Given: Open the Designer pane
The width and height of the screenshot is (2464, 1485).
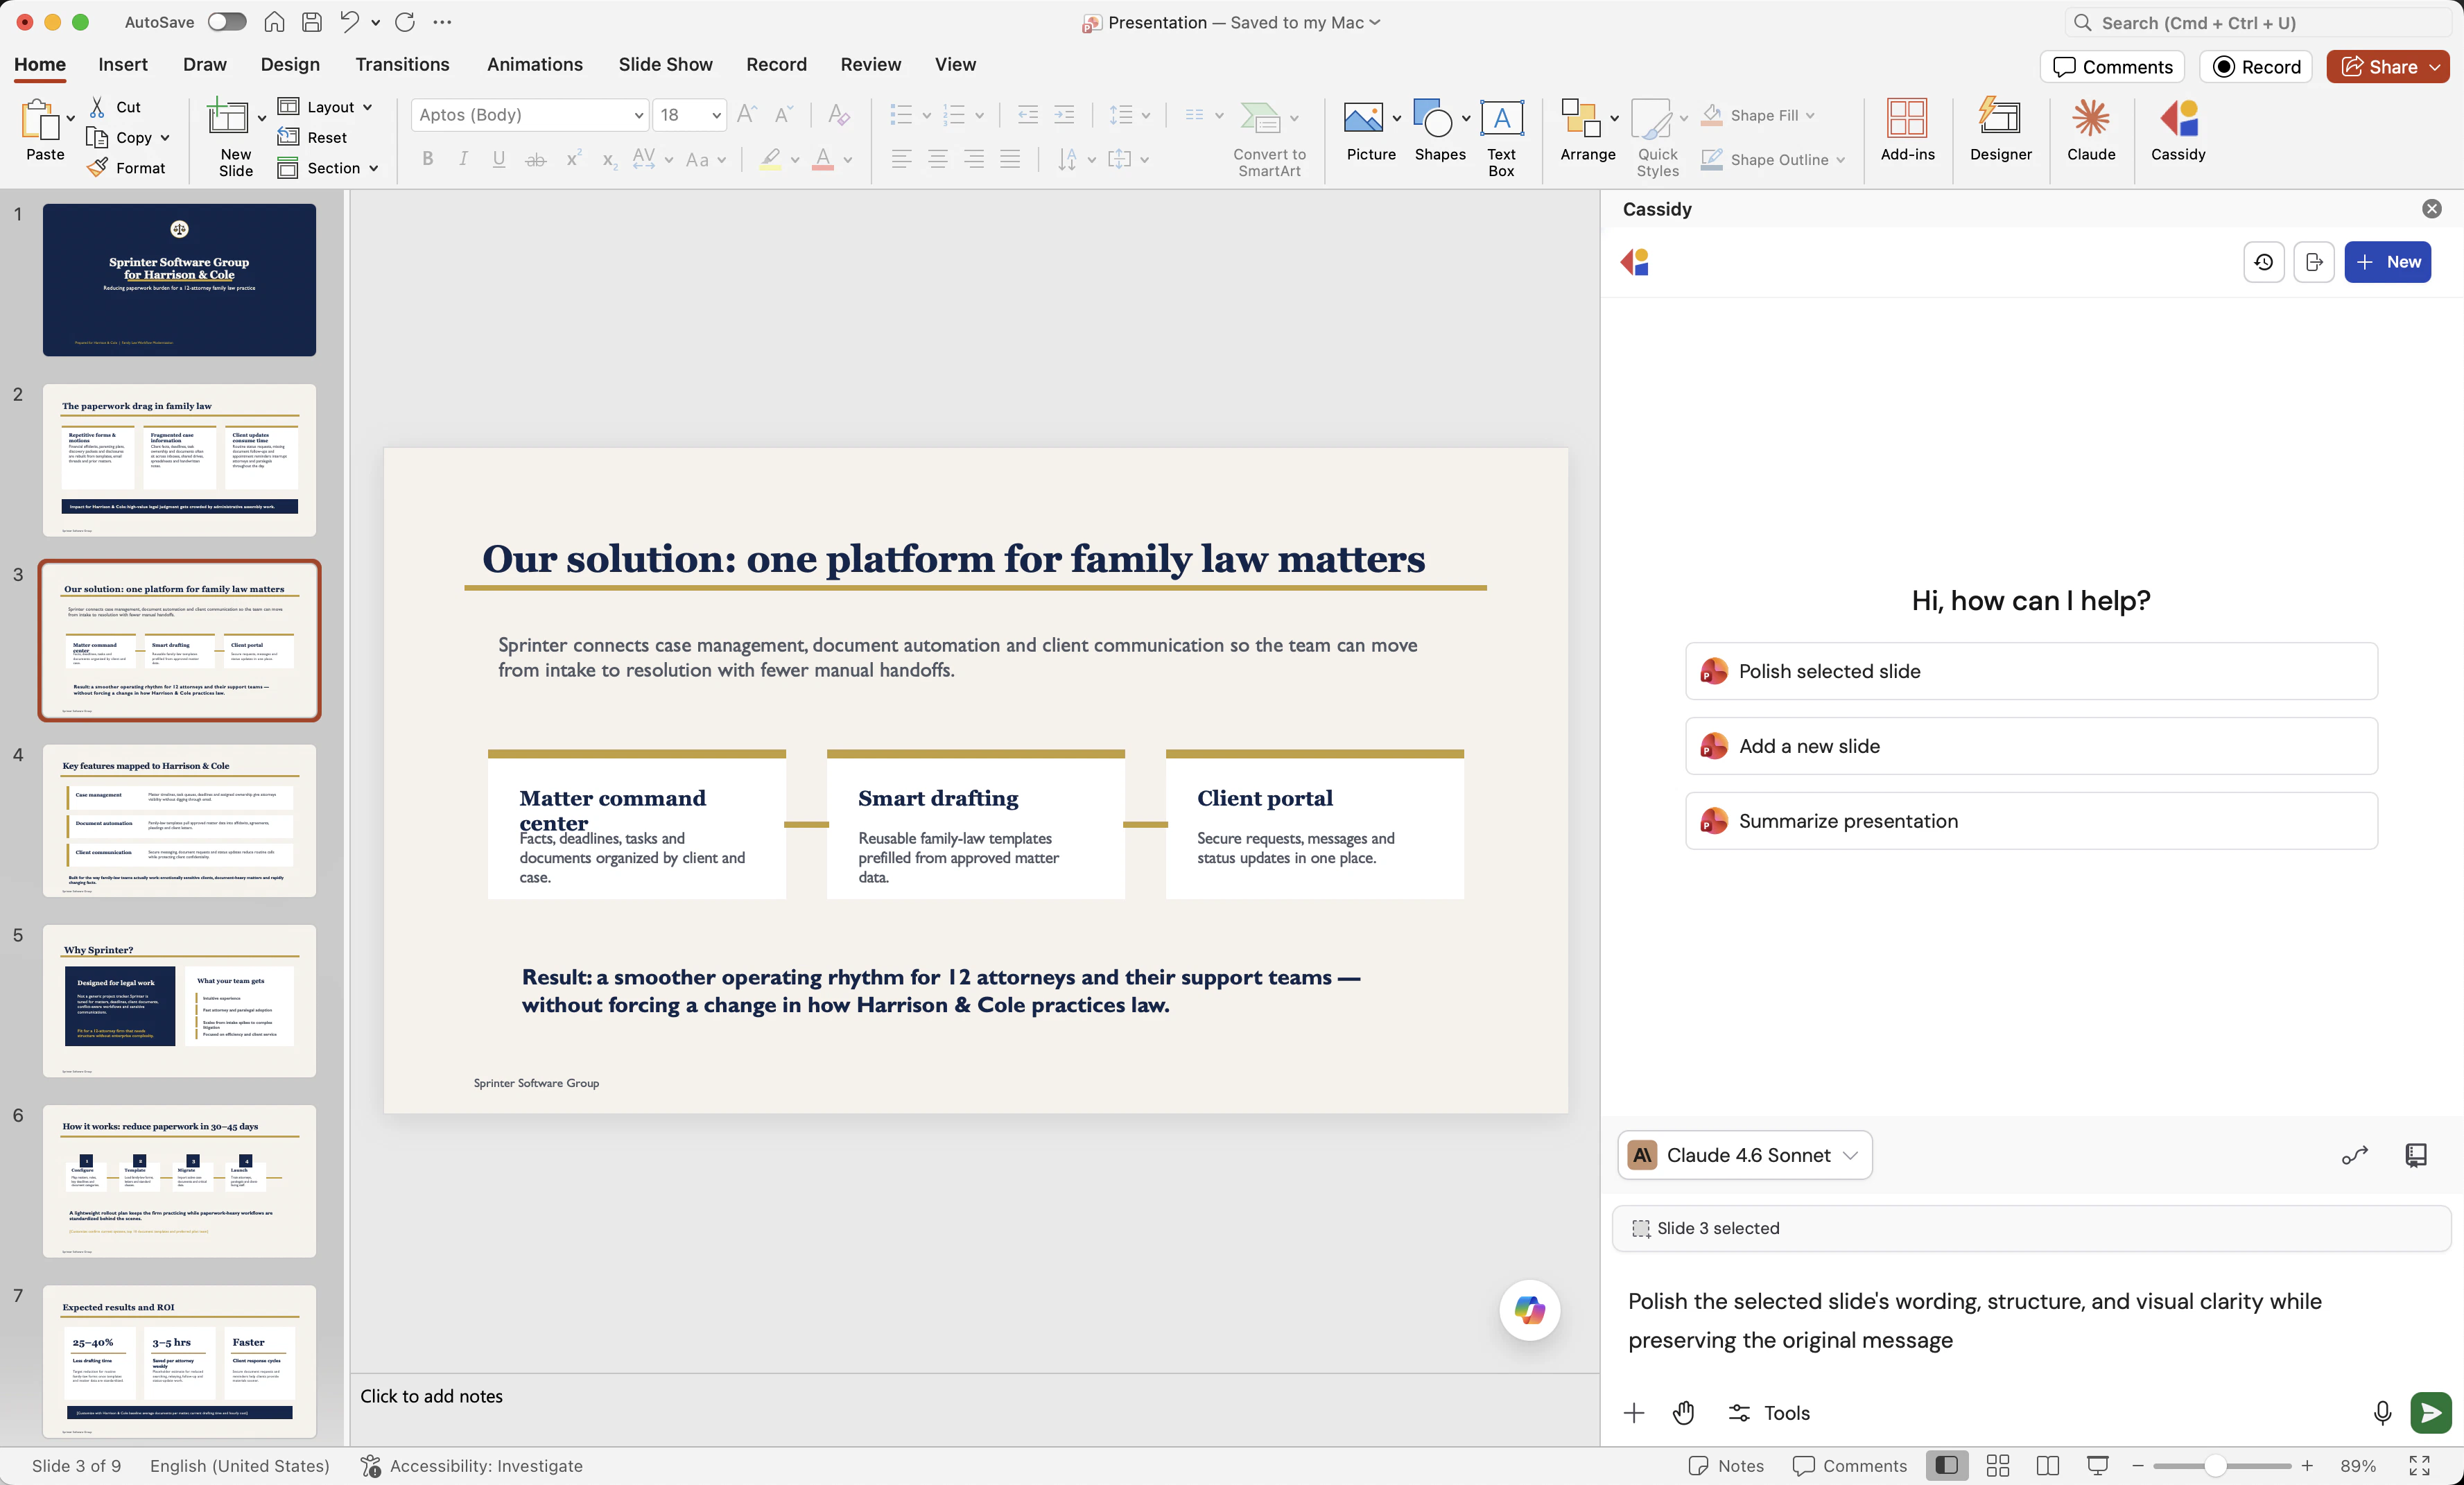Looking at the screenshot, I should [2000, 131].
